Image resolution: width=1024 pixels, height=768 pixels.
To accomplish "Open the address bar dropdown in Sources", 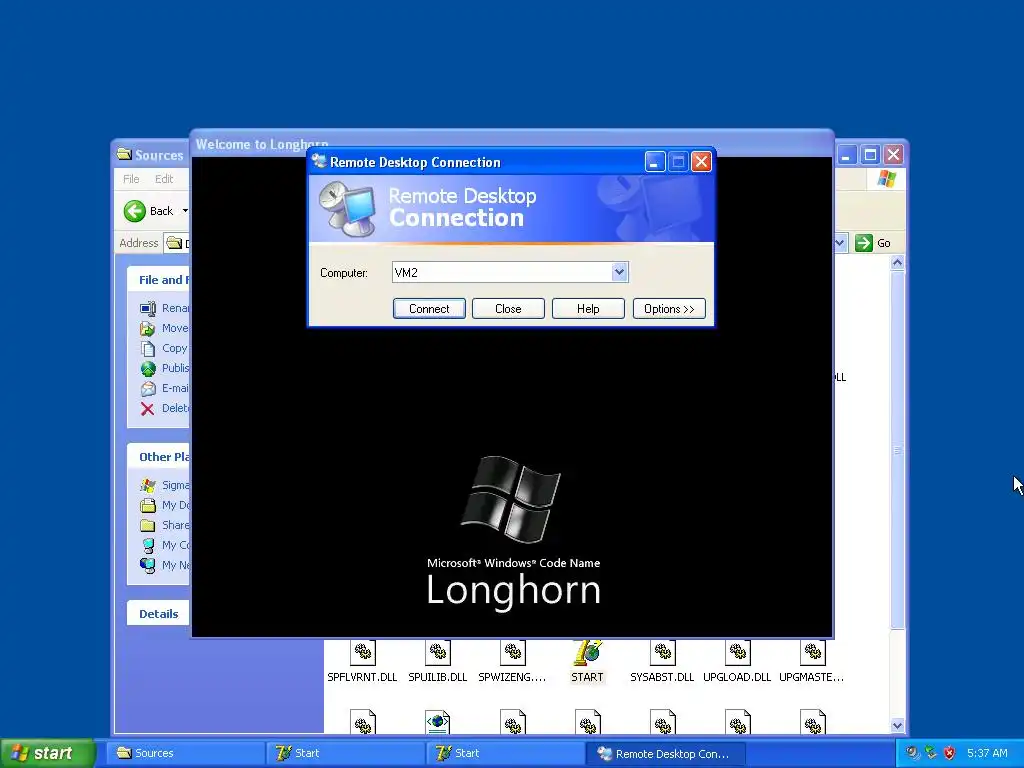I will pyautogui.click(x=840, y=243).
